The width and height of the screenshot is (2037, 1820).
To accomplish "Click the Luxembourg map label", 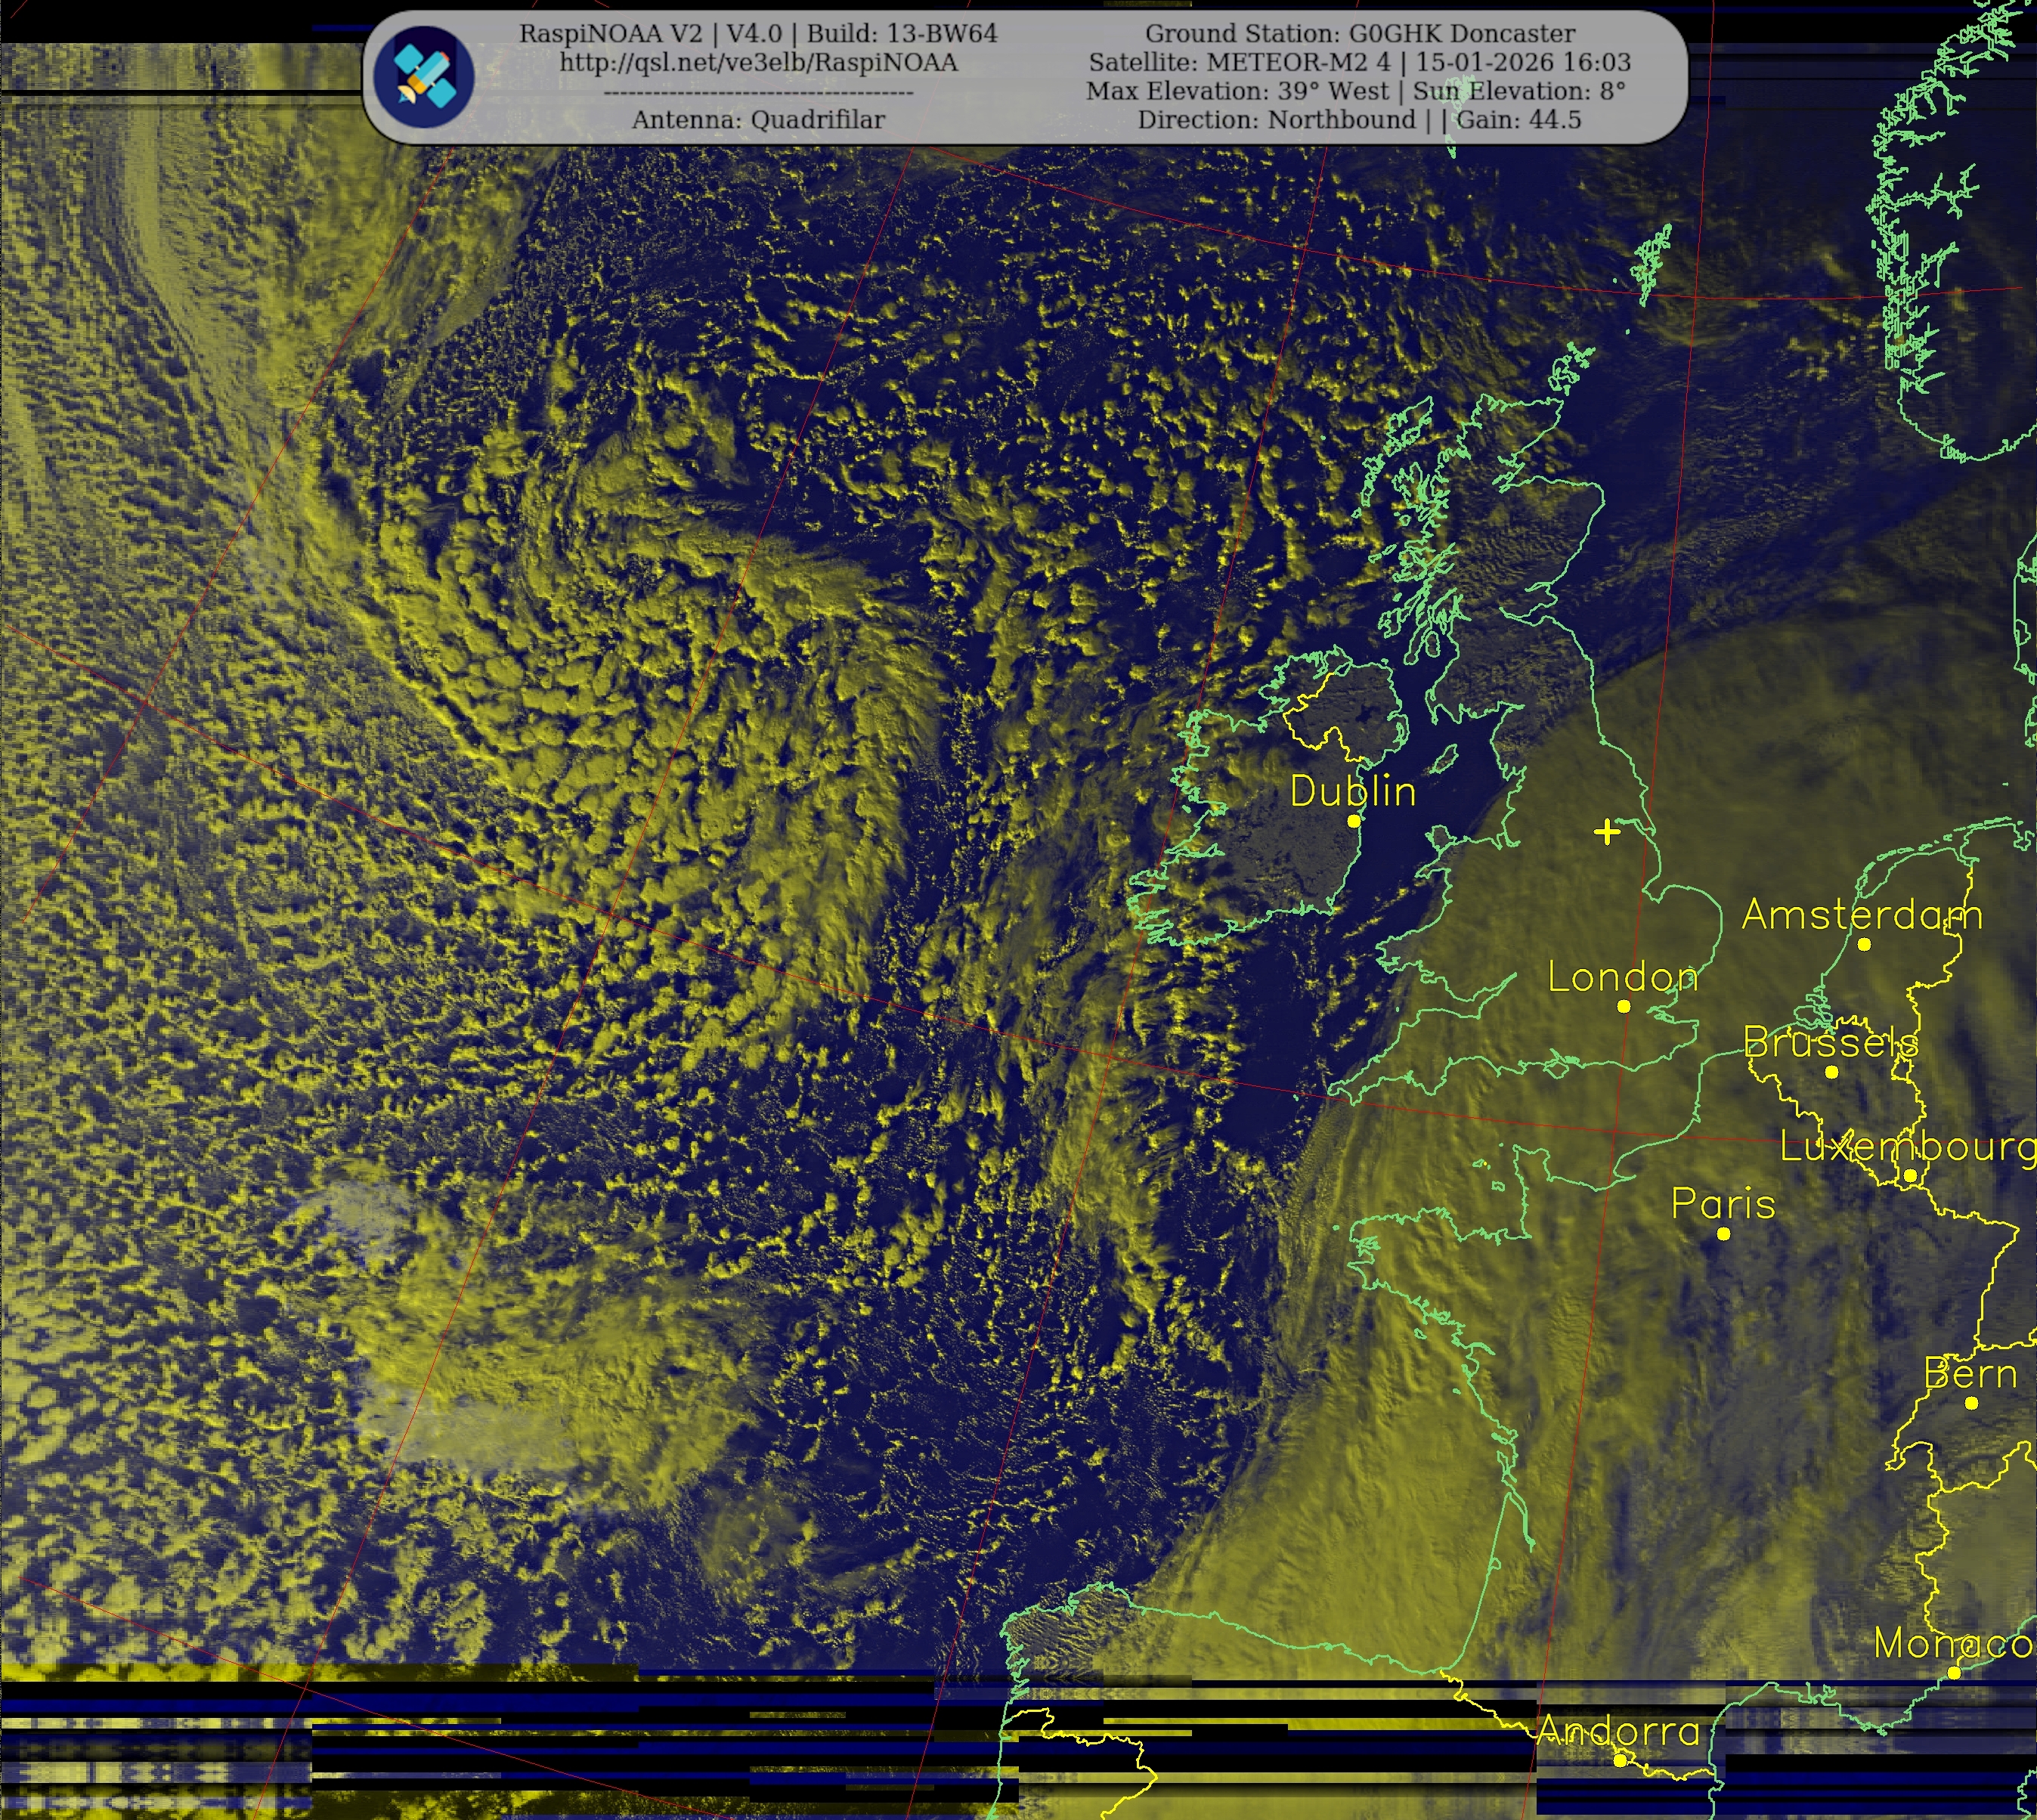I will click(x=1906, y=1147).
